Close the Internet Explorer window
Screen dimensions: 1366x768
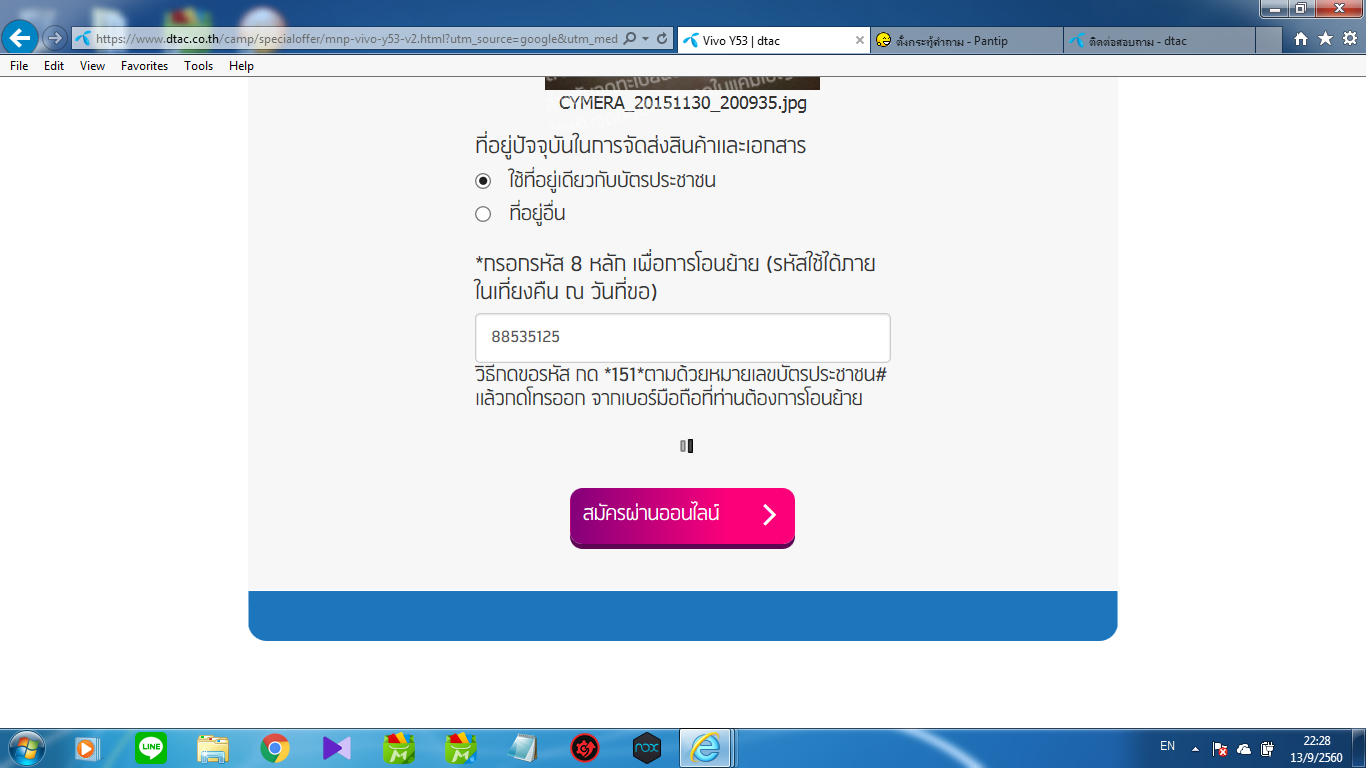point(1338,8)
